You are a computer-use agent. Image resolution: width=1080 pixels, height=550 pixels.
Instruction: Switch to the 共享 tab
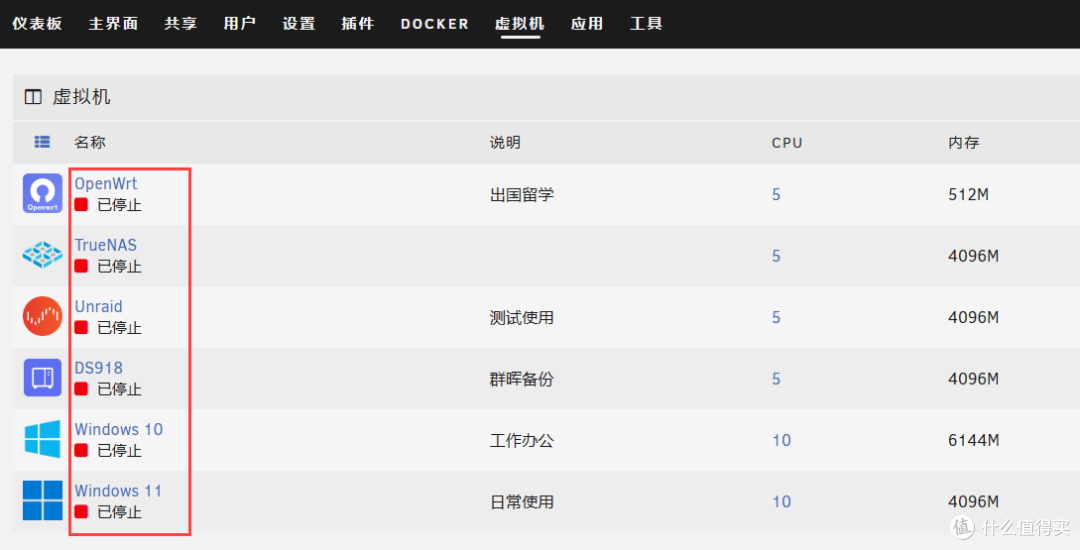(x=180, y=23)
